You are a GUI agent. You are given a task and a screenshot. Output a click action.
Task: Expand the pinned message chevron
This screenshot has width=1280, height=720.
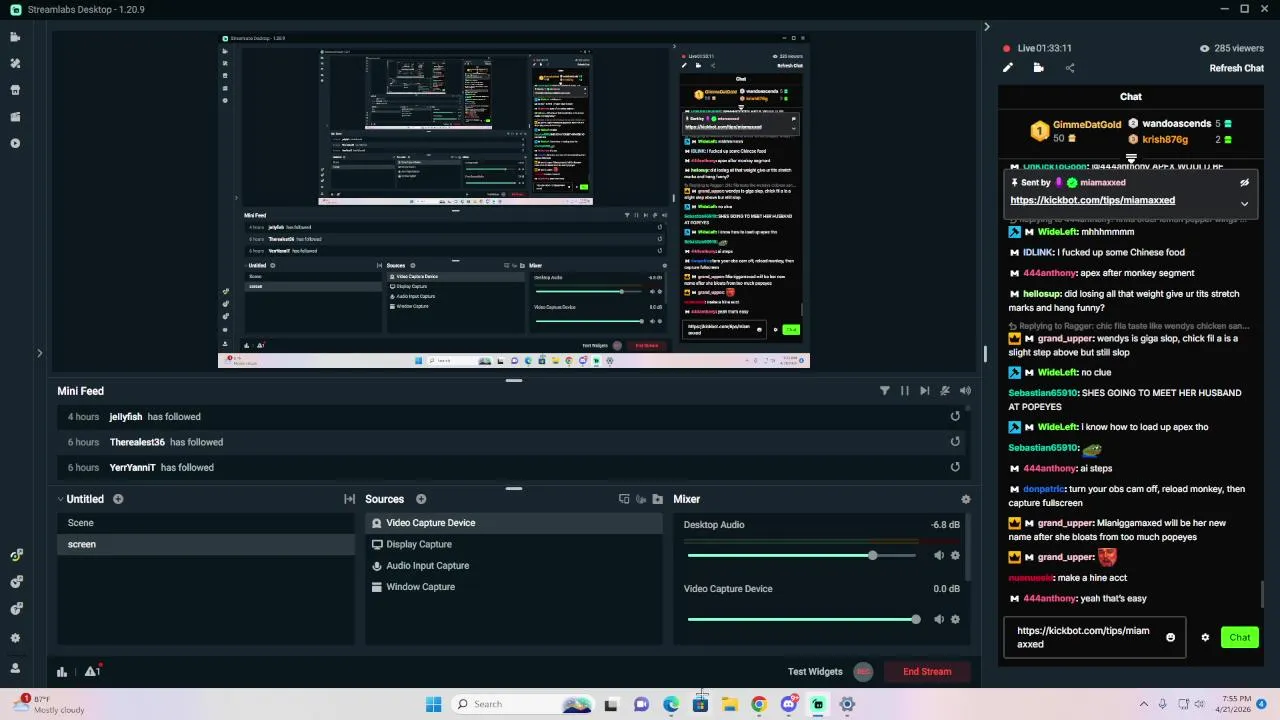tap(1245, 203)
